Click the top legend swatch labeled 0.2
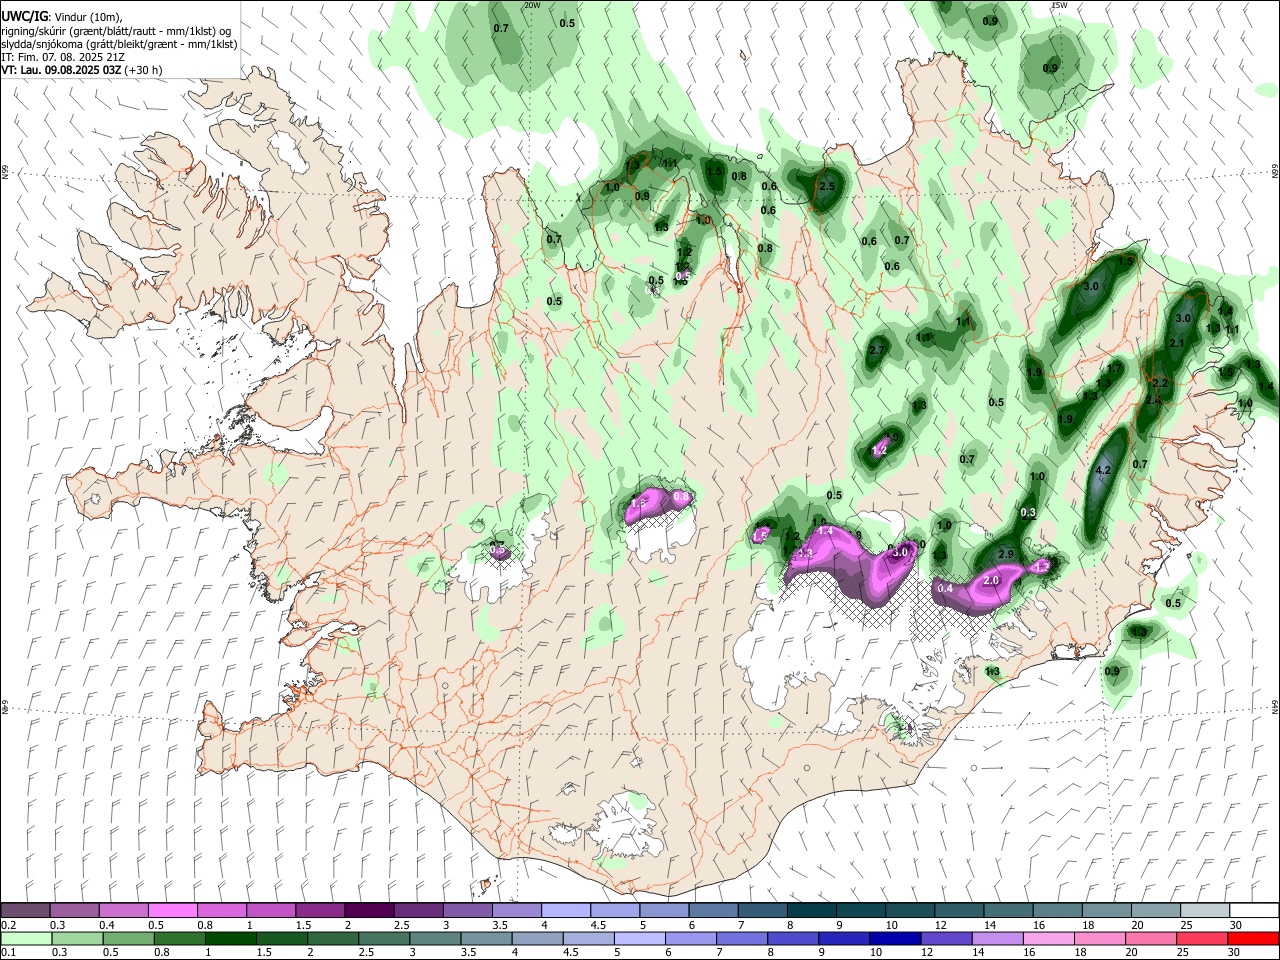 25,910
